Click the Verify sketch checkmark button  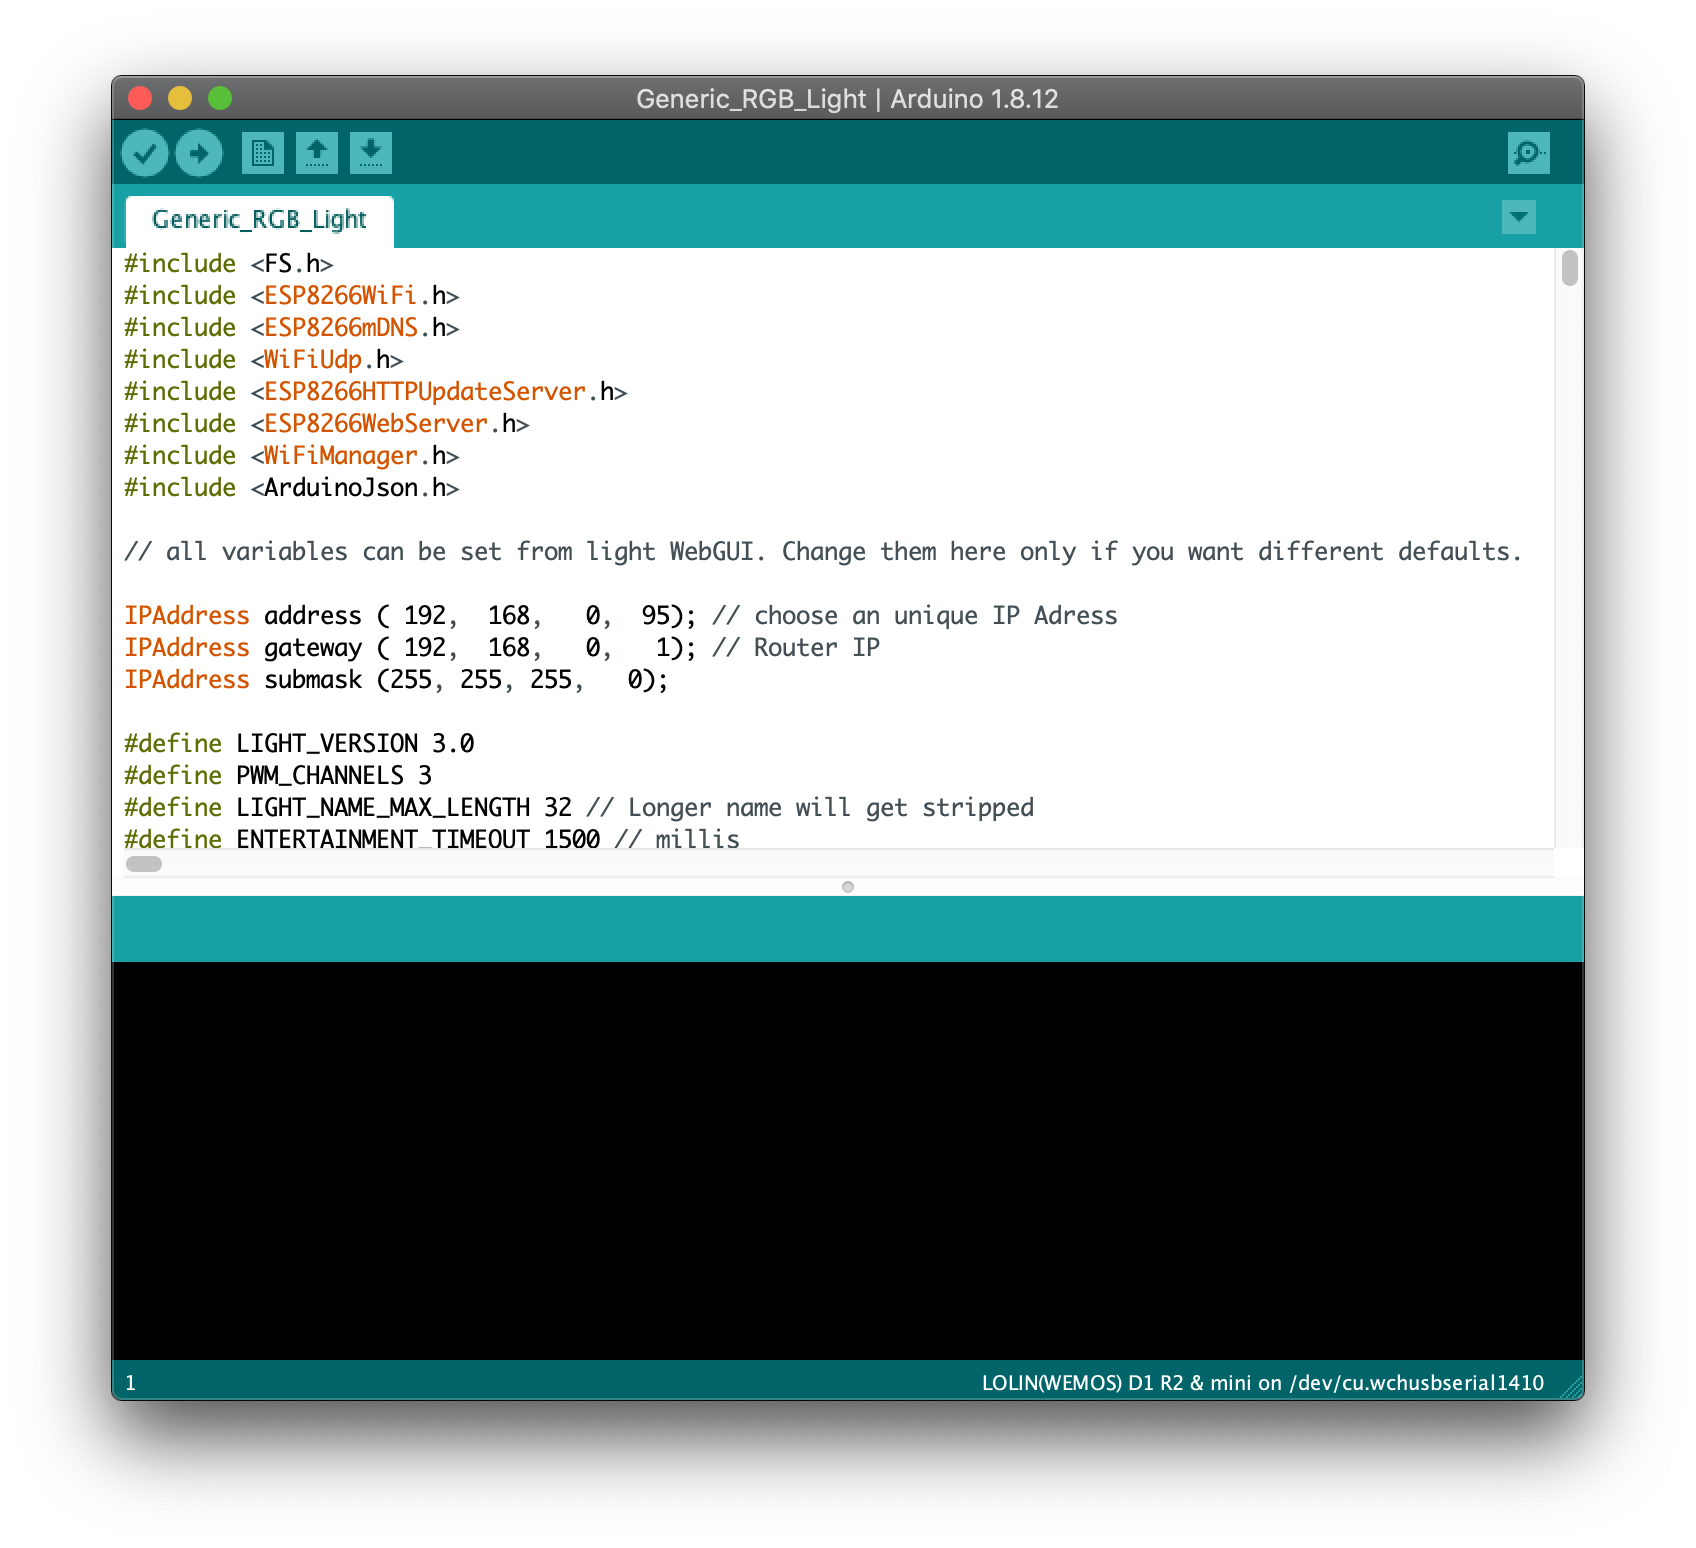pos(145,153)
